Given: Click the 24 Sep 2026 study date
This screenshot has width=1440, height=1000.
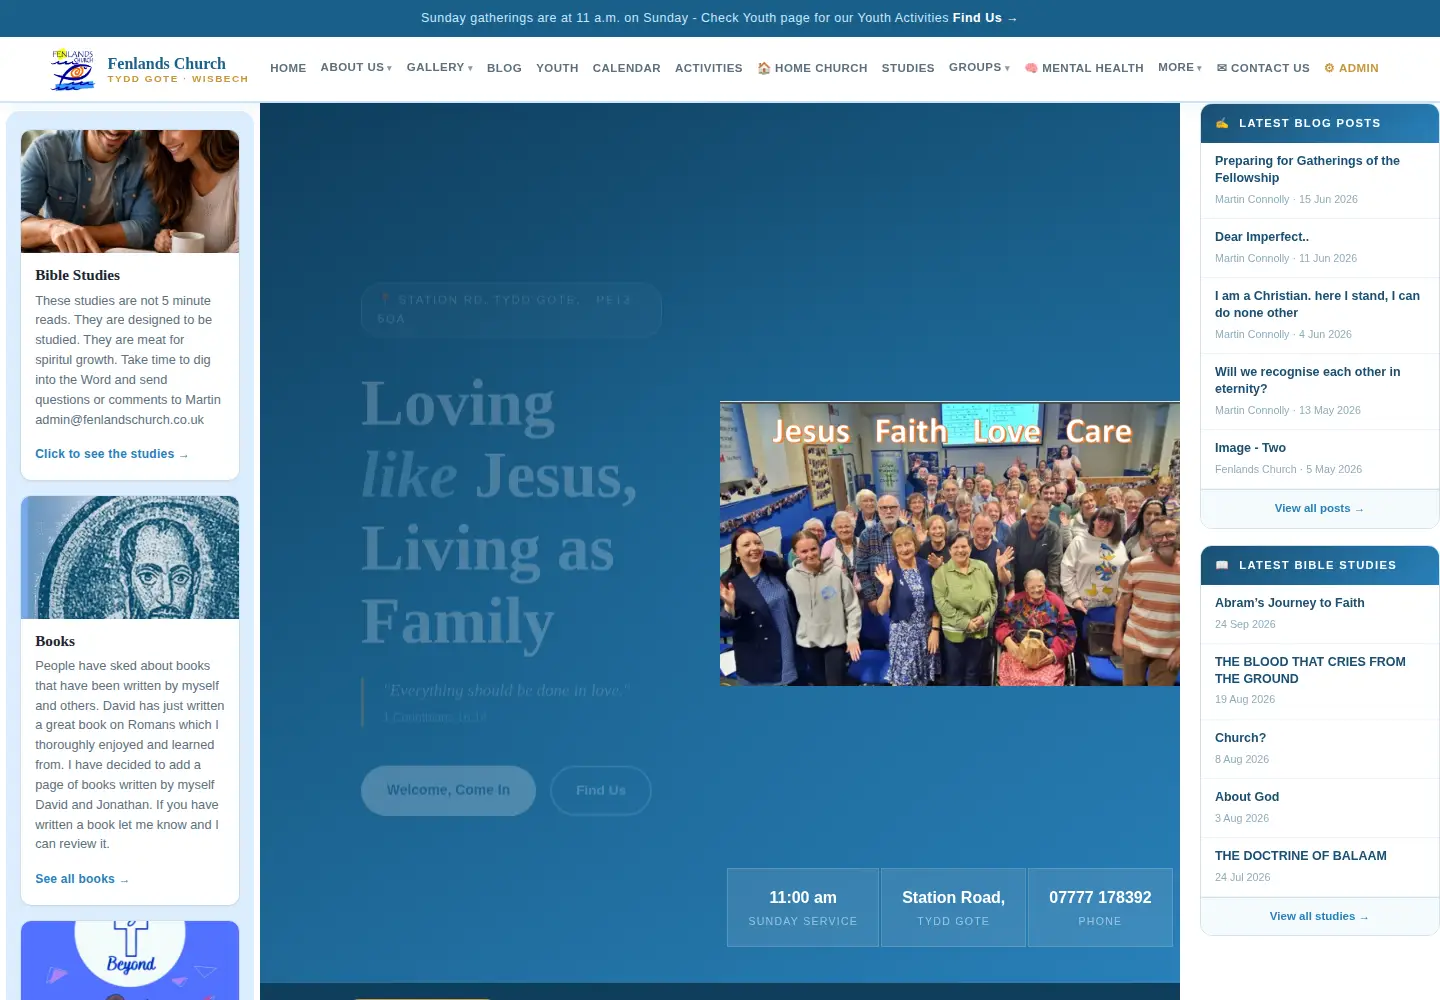Looking at the screenshot, I should coord(1245,624).
